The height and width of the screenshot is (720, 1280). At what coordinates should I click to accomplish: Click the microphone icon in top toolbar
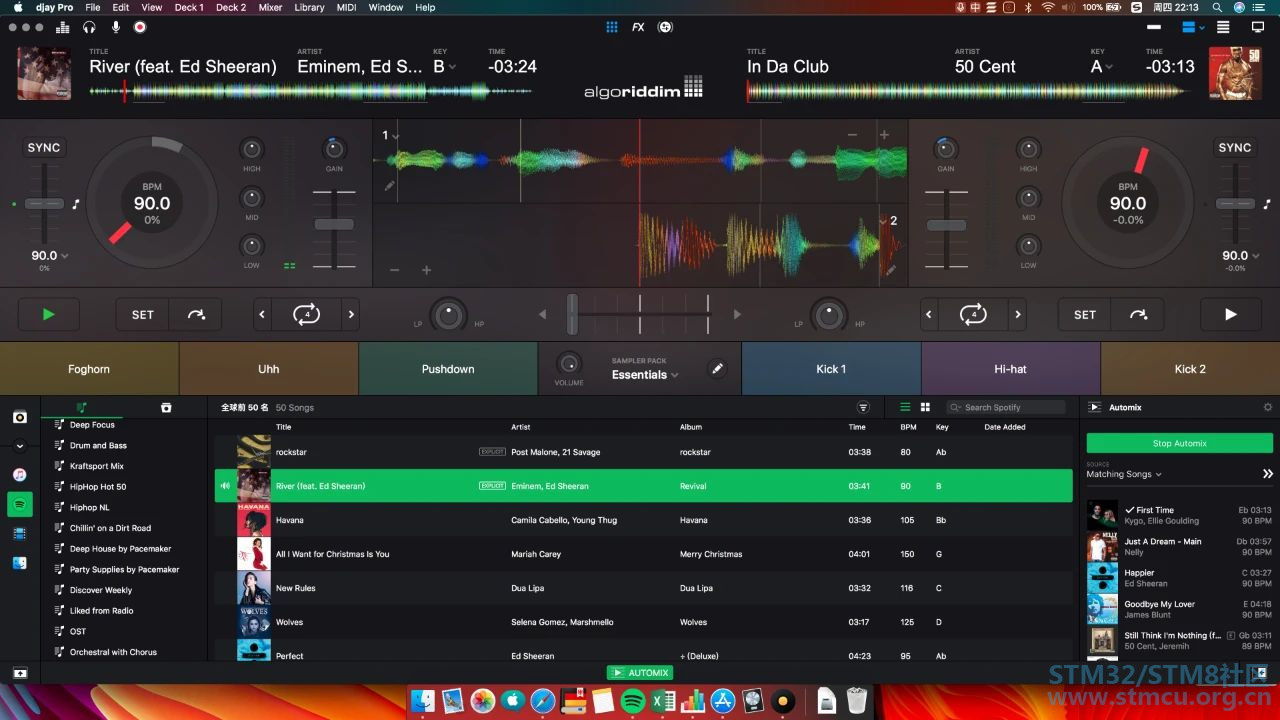point(116,27)
